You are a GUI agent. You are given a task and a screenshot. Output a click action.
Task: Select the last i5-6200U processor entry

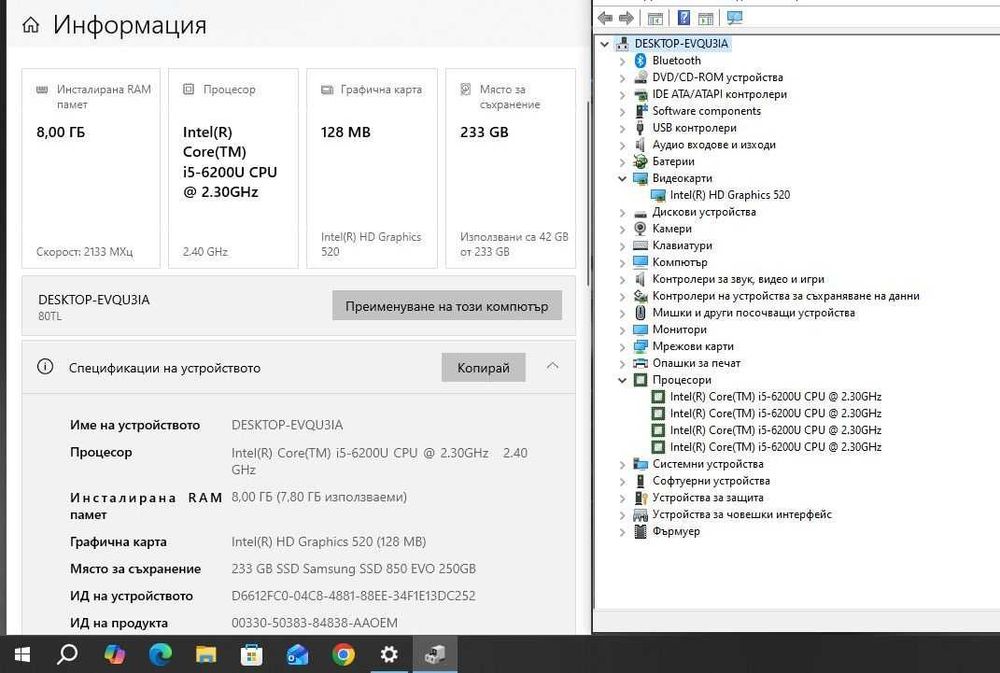tap(776, 447)
